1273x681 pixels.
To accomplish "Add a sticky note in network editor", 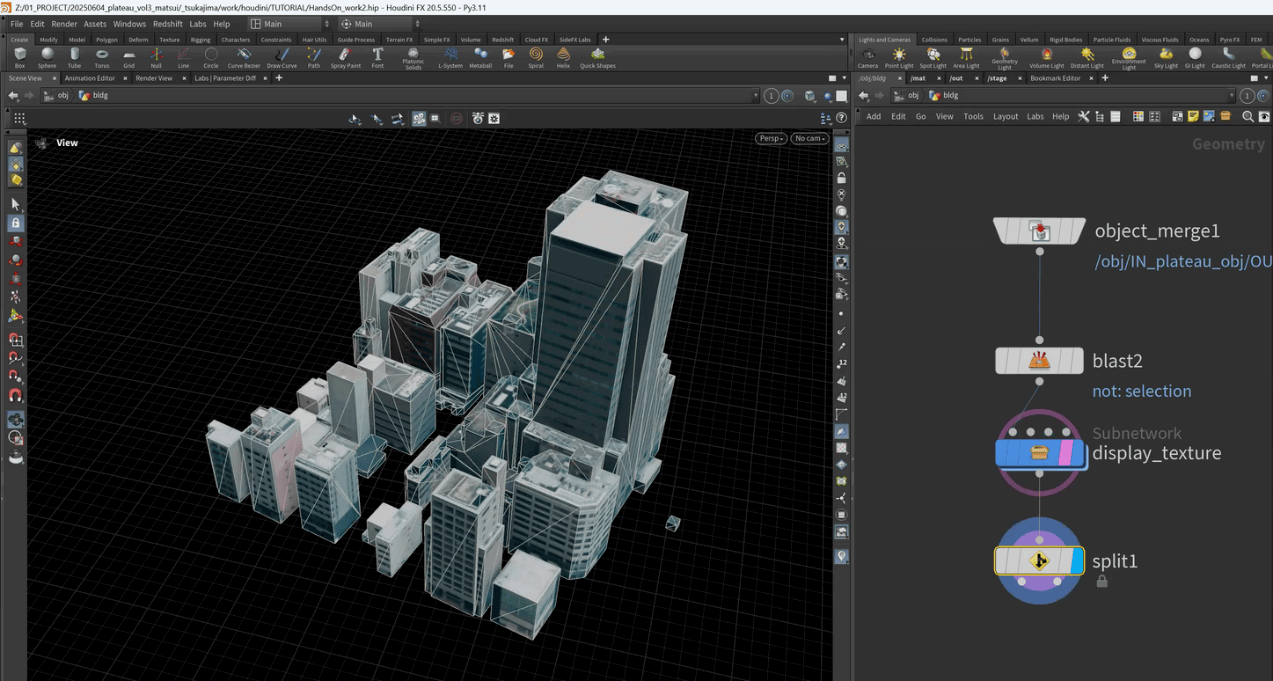I will coord(1193,117).
